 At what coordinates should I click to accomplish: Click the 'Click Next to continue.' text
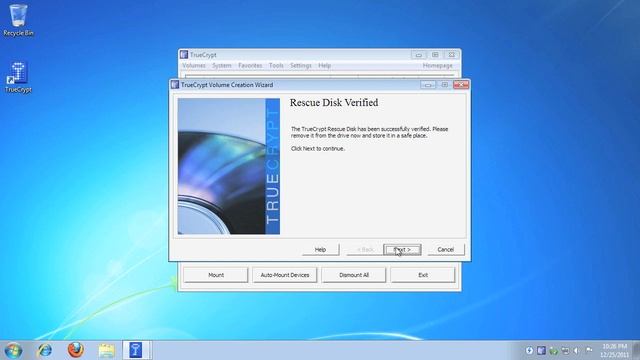[318, 149]
